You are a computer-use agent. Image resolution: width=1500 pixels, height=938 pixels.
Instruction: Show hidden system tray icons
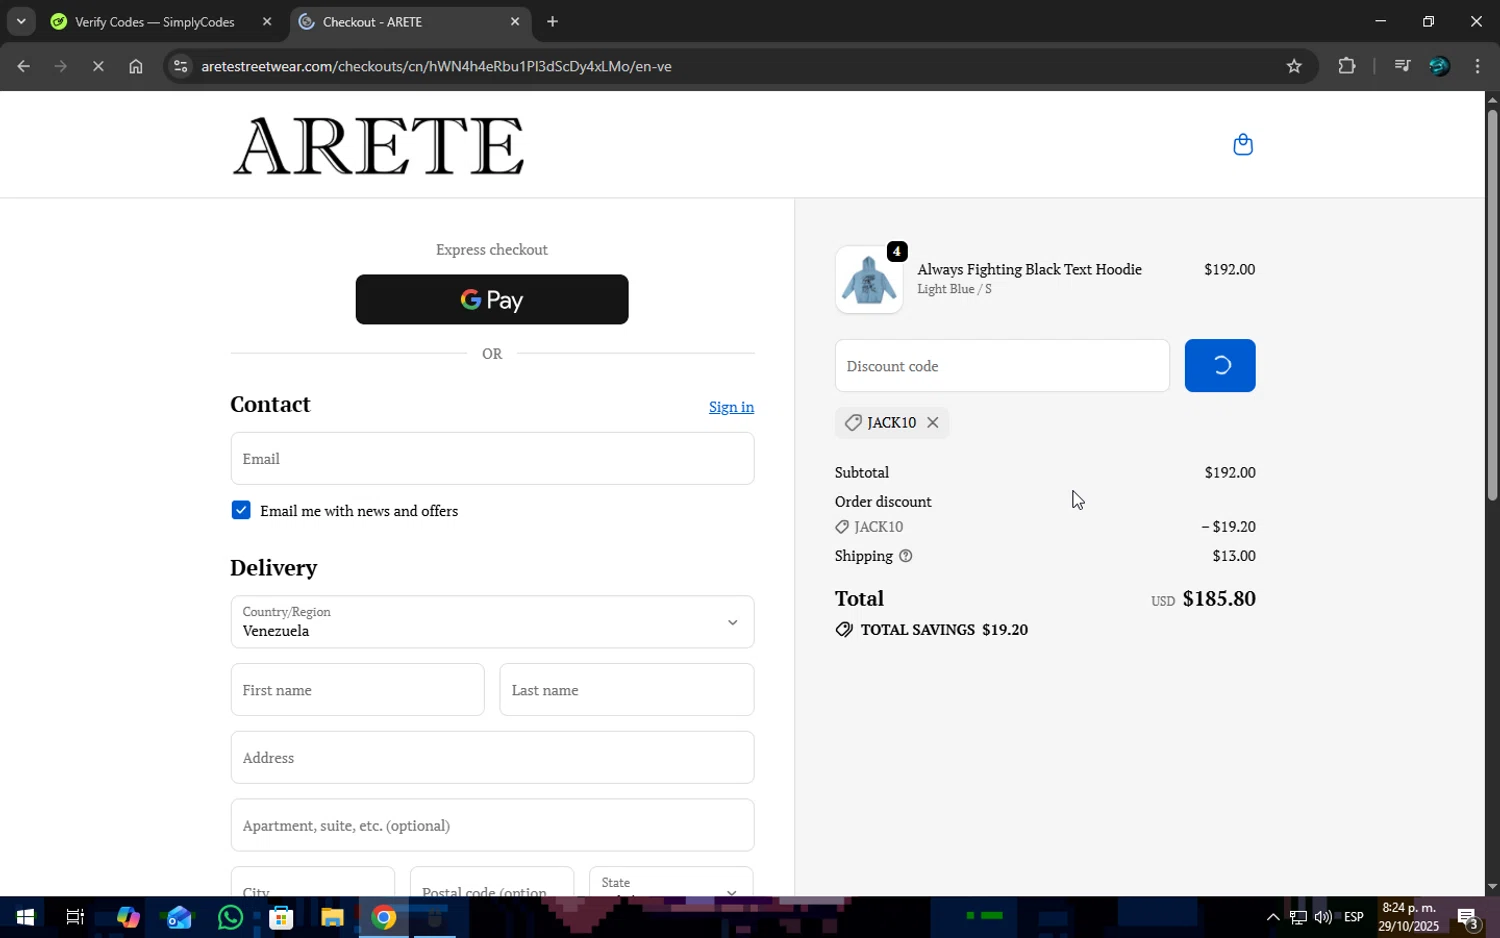point(1273,917)
